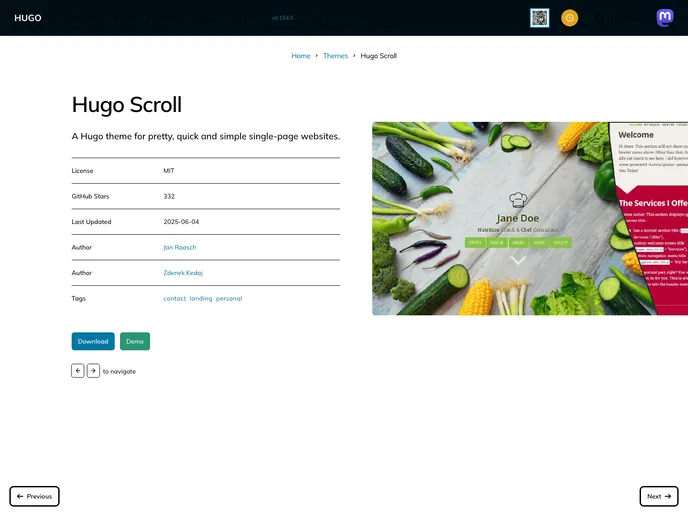Click the 'Last Updated' row label
688x512 pixels.
[x=91, y=222]
